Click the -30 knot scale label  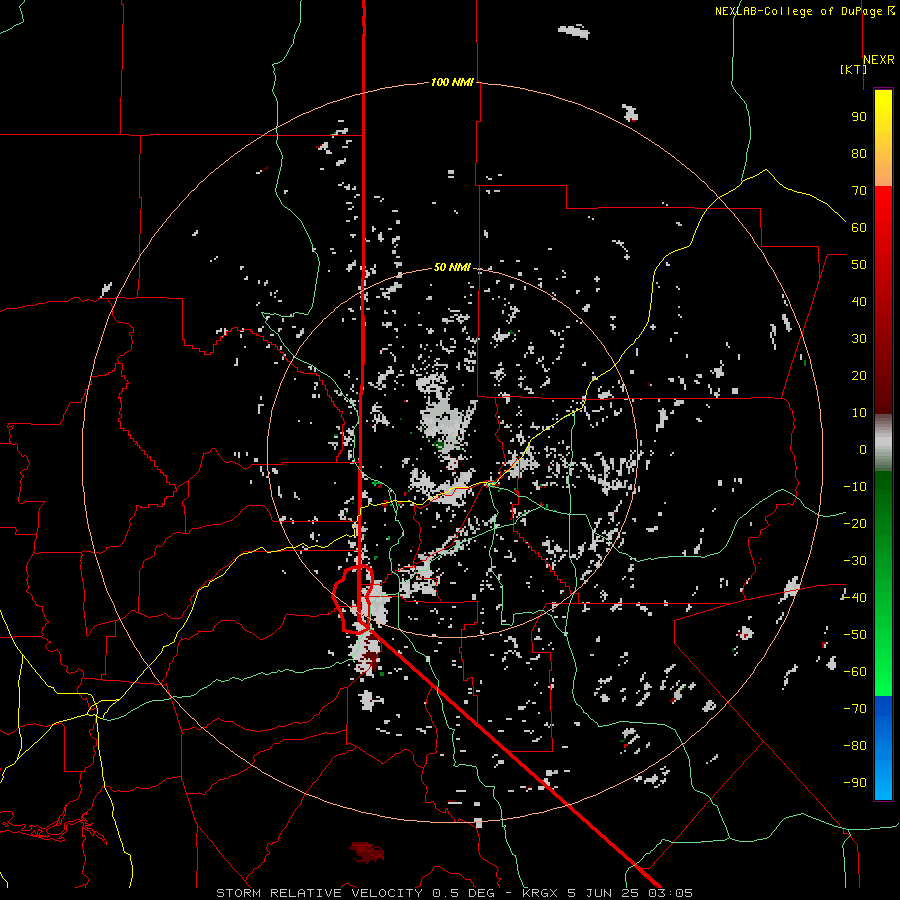(855, 561)
